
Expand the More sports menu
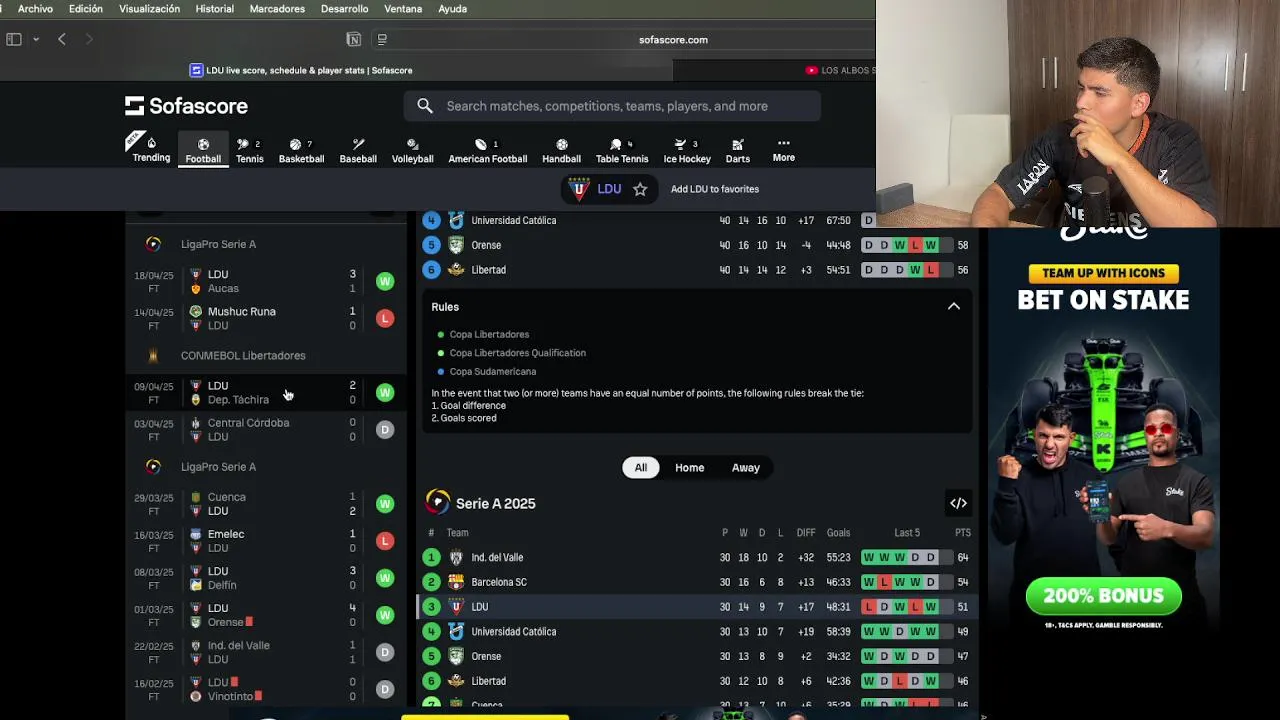pyautogui.click(x=784, y=150)
